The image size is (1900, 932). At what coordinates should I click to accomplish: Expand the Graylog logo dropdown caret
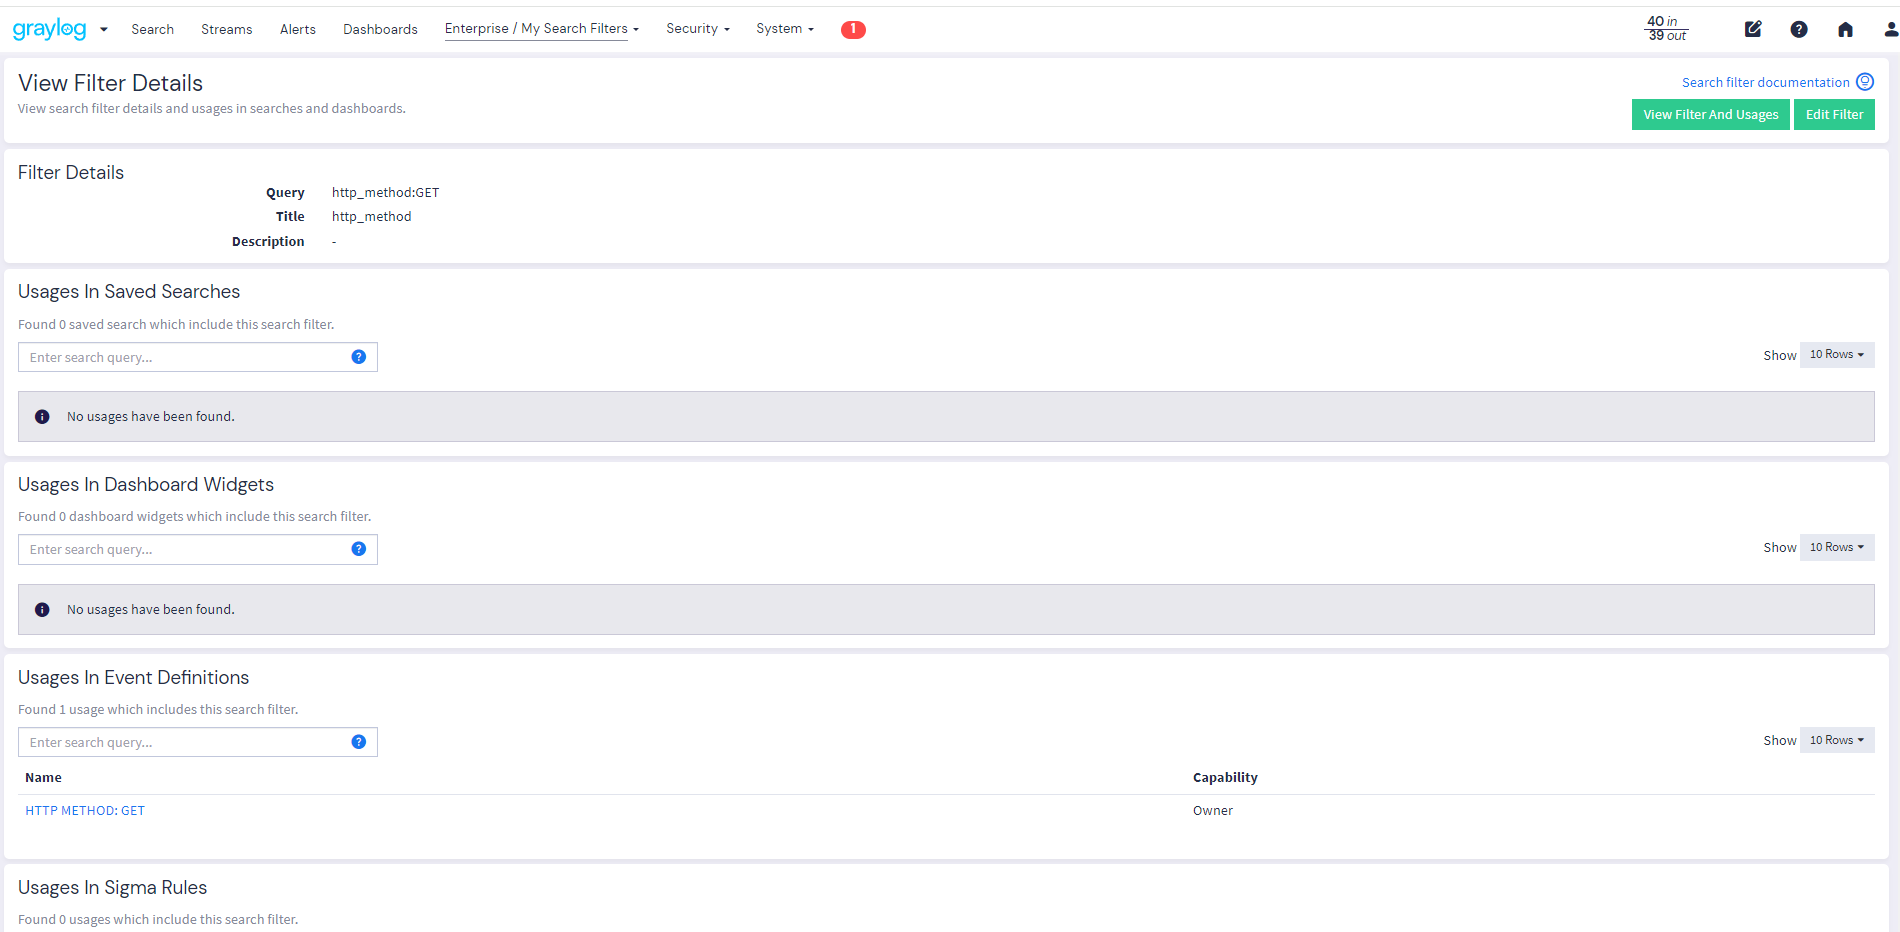click(103, 29)
